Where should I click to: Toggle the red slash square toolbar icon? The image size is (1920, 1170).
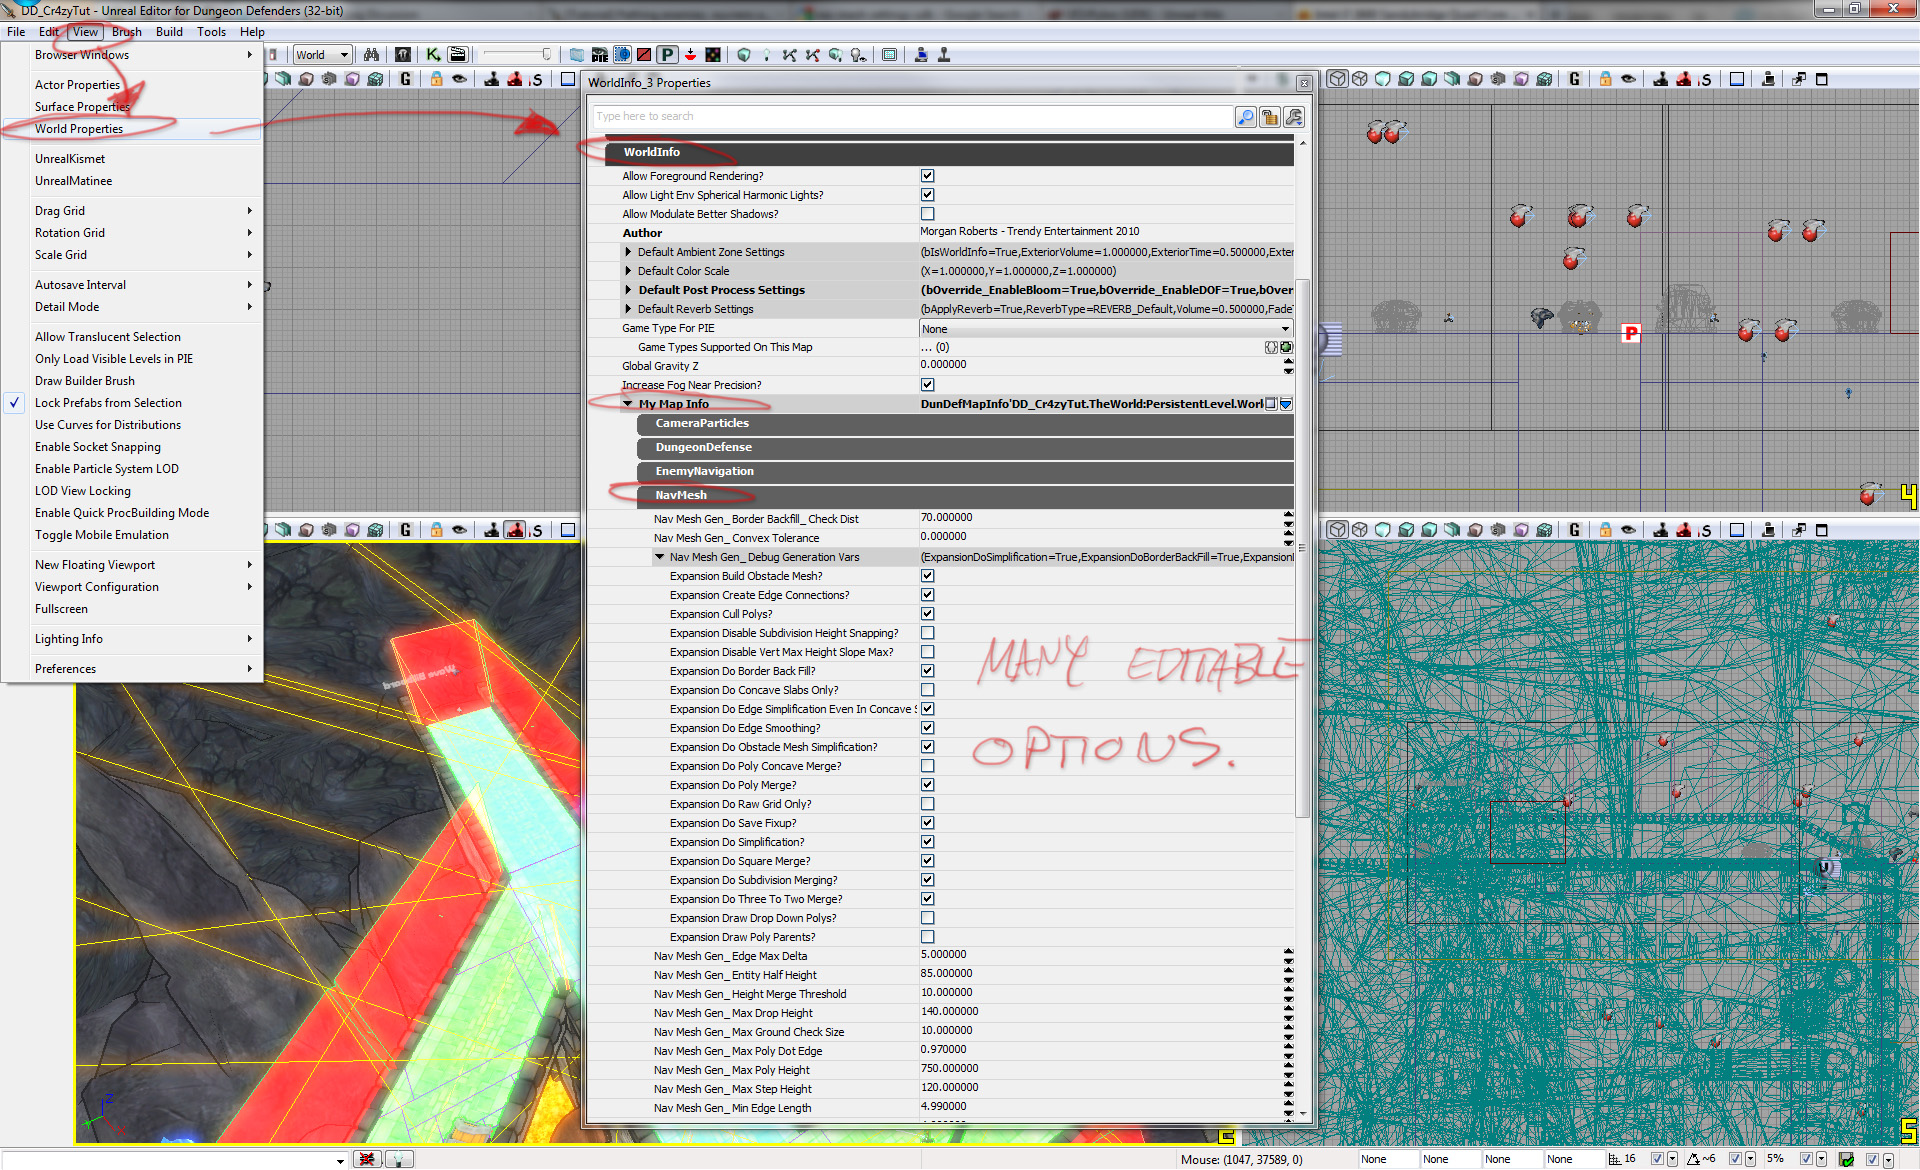pyautogui.click(x=644, y=55)
